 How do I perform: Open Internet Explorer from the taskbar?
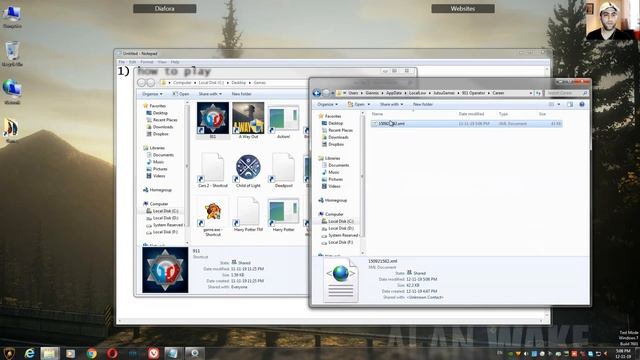point(29,353)
